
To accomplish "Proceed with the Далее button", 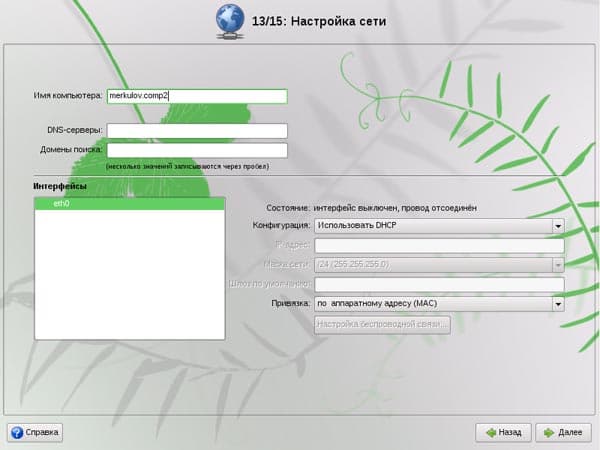I will 563,433.
